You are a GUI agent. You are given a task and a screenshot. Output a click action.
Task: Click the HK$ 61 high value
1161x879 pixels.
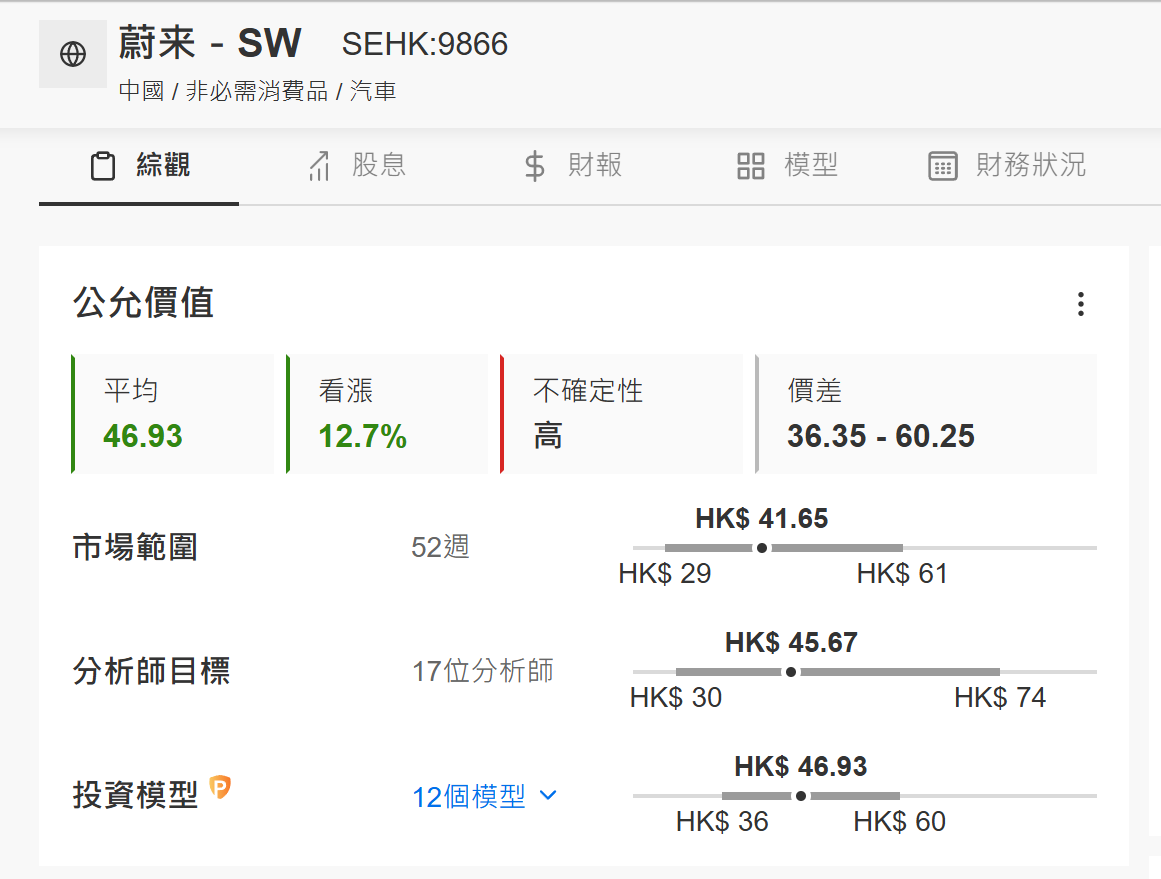[902, 574]
